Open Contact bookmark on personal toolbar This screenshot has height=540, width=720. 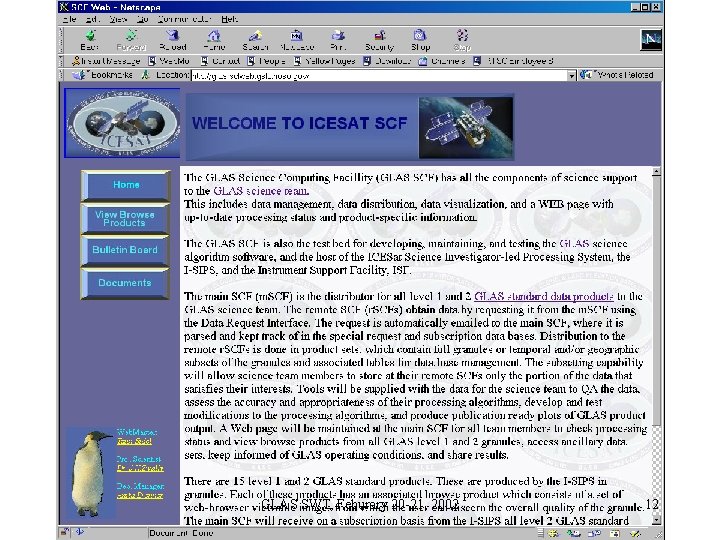point(220,61)
